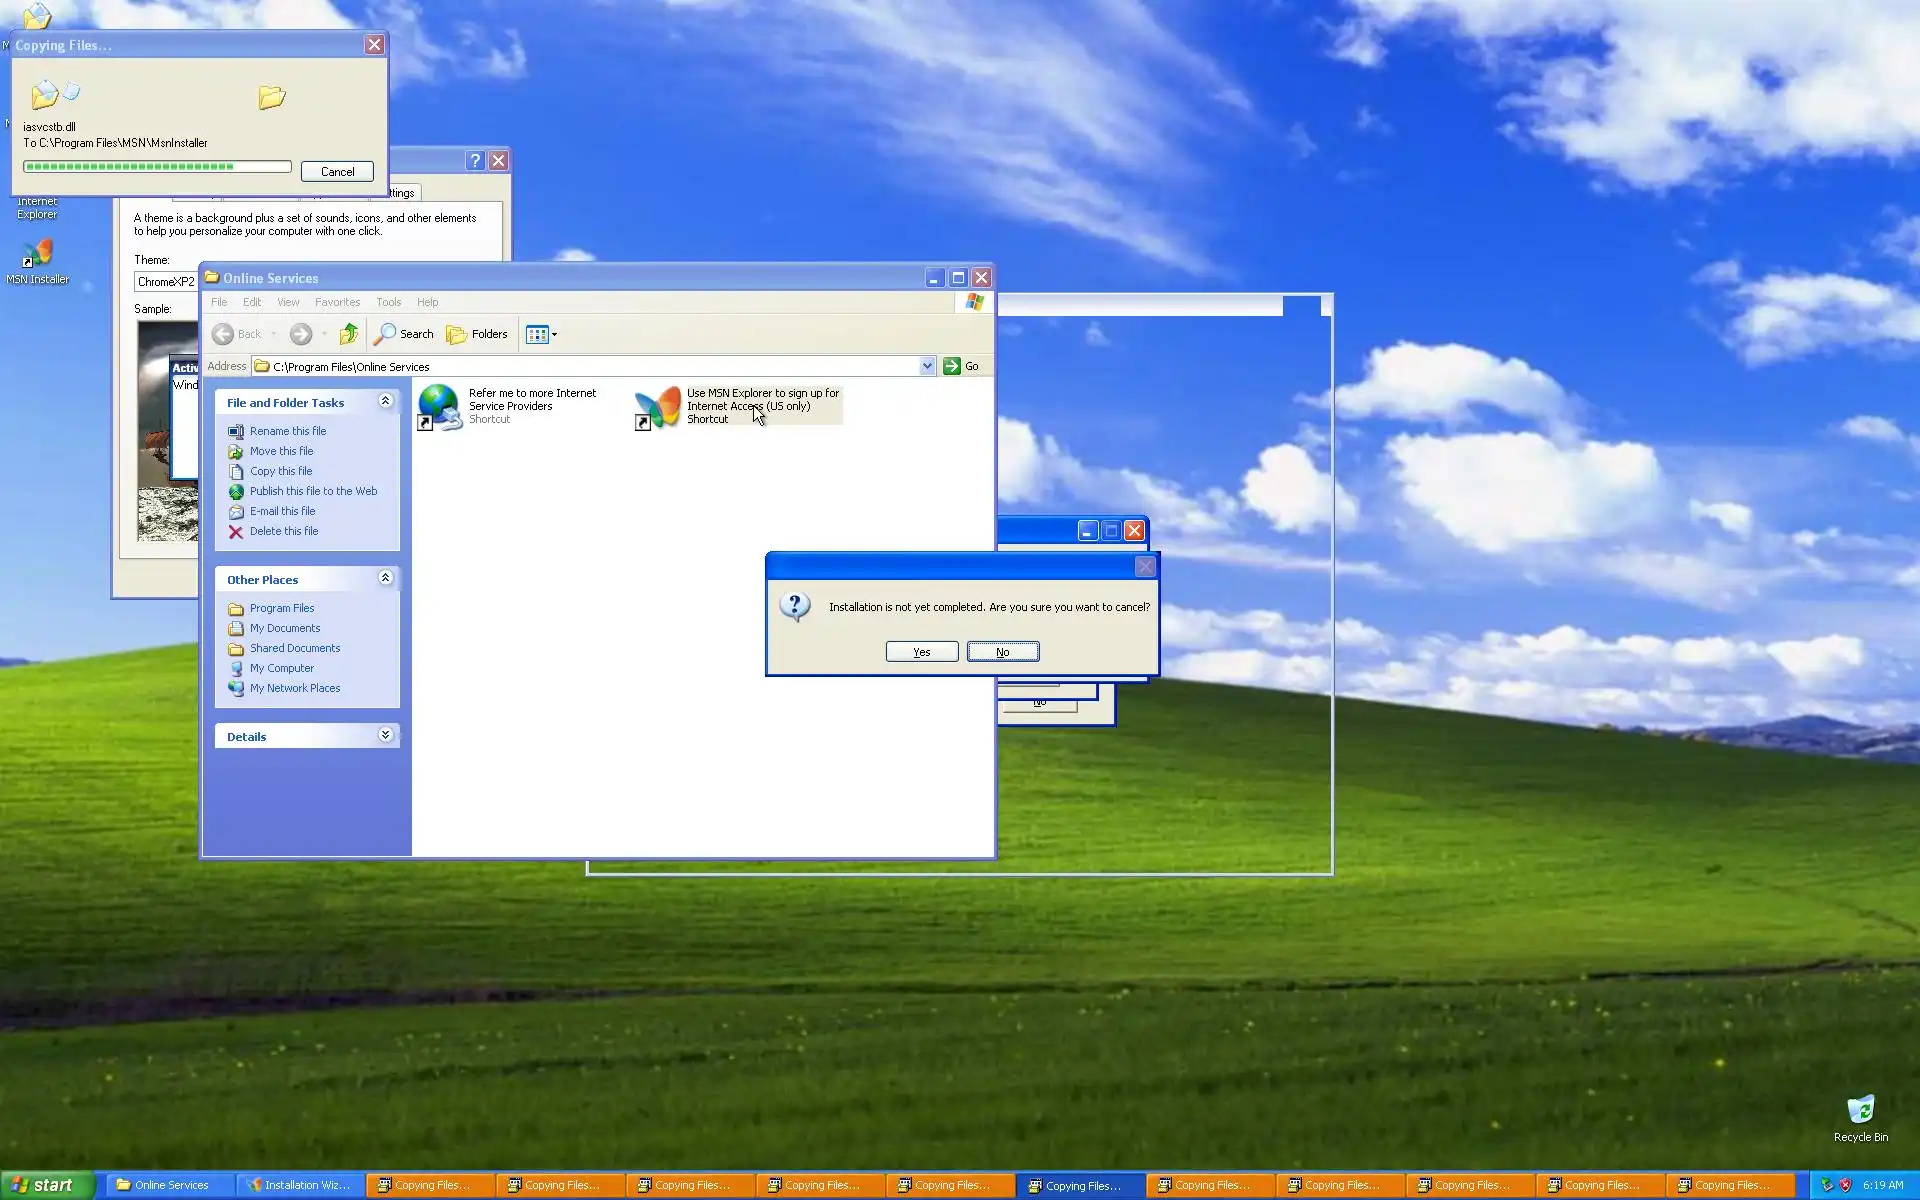The height and width of the screenshot is (1200, 1920).
Task: Expand the Address bar dropdown
Action: click(x=927, y=366)
